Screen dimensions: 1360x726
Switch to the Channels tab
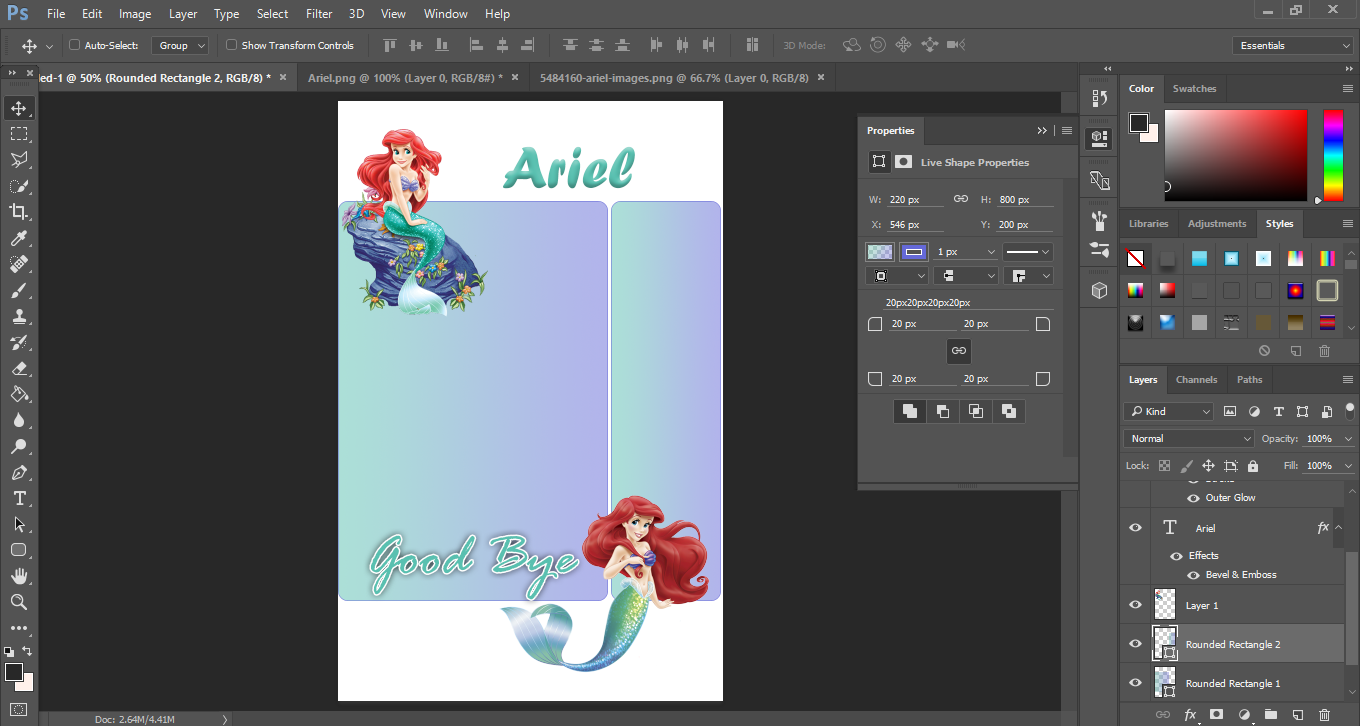point(1196,379)
